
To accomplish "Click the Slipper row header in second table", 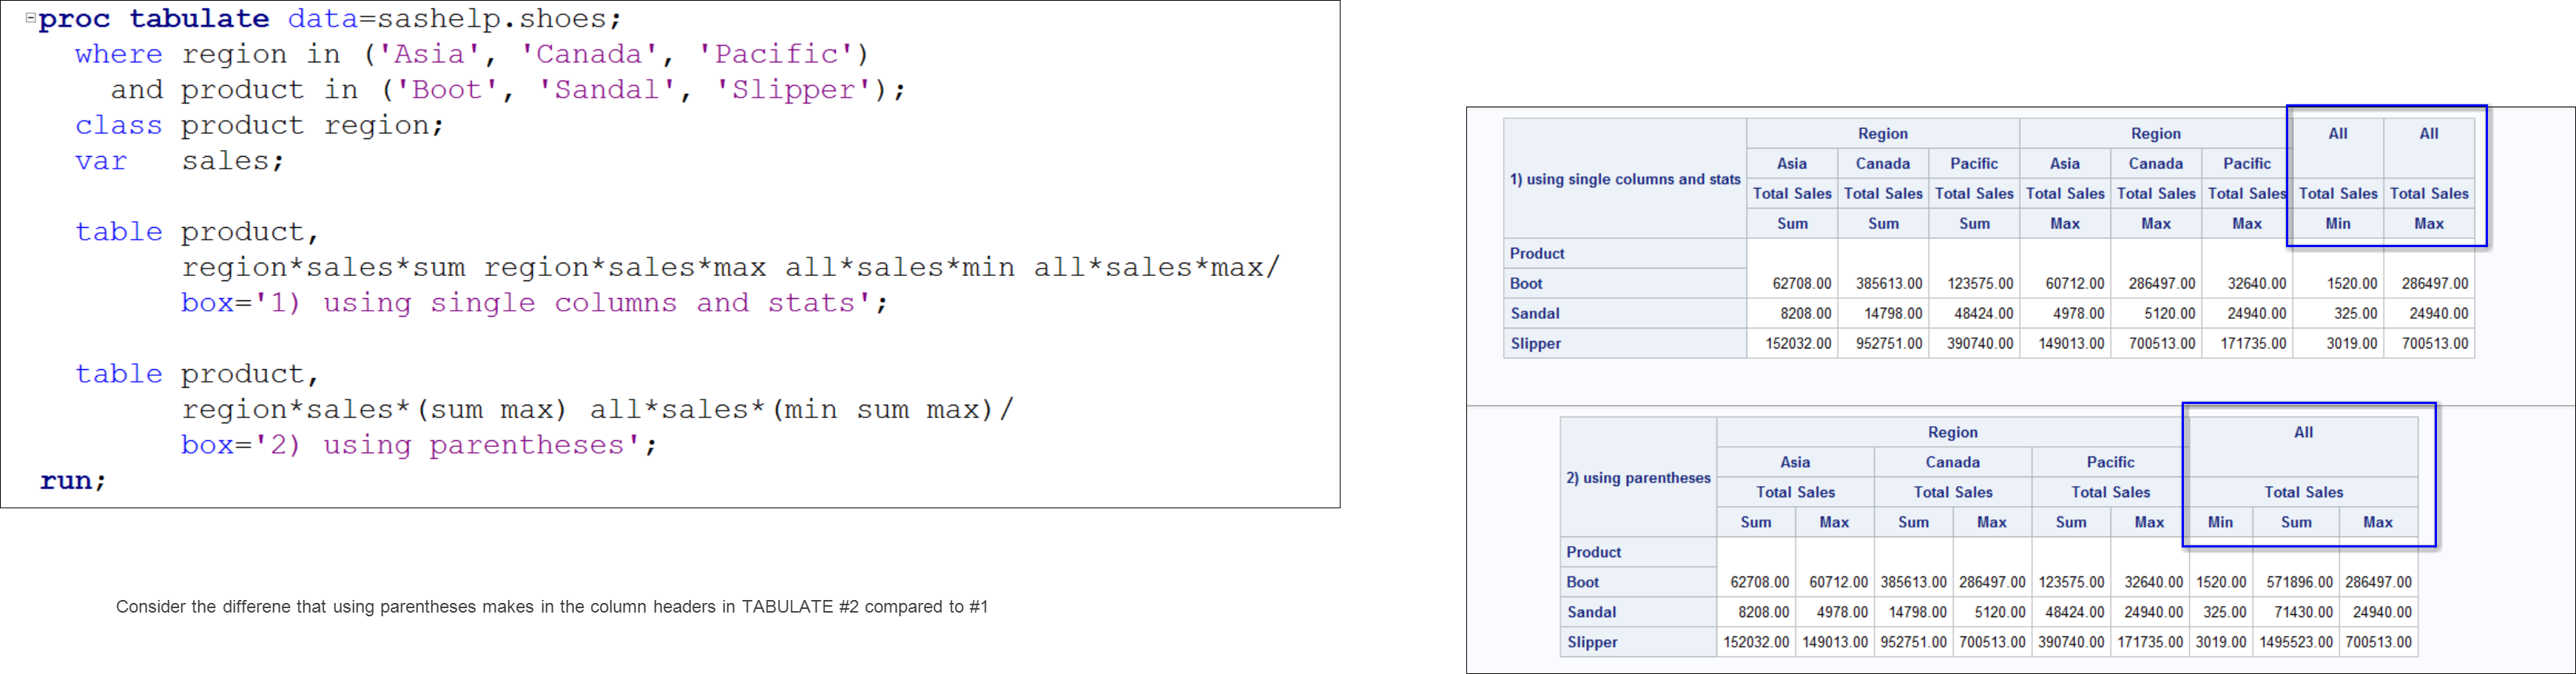I will [1592, 643].
